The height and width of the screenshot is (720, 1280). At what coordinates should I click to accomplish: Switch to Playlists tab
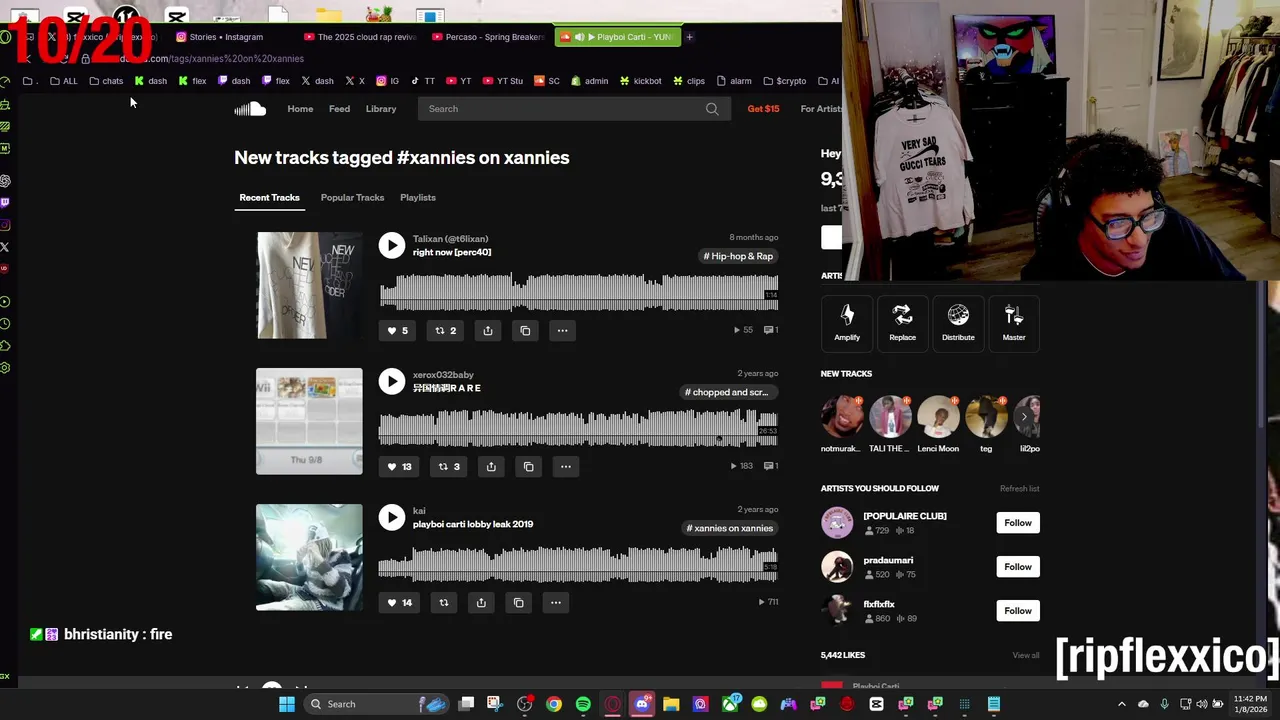[418, 197]
